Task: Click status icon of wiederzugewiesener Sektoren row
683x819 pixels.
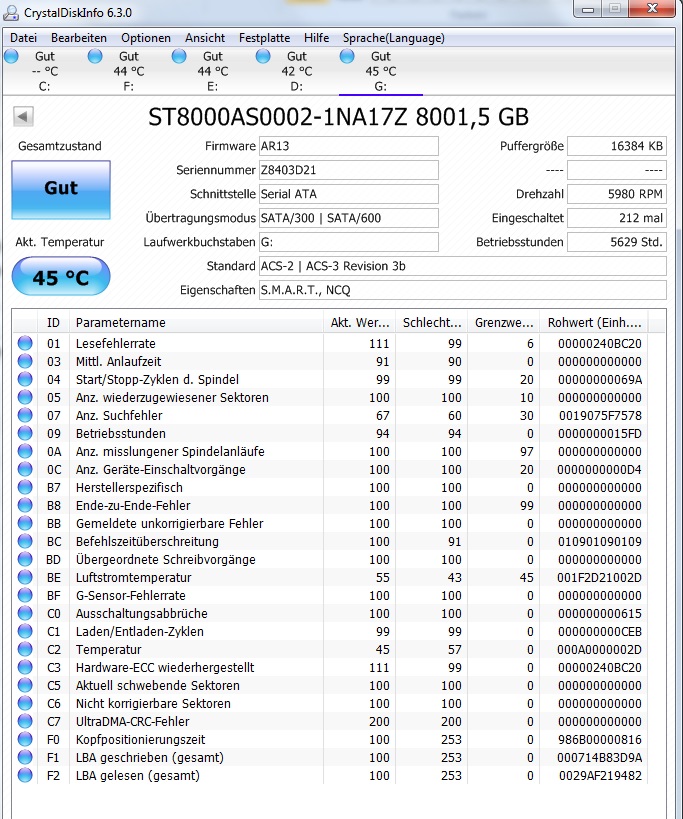Action: pyautogui.click(x=25, y=397)
